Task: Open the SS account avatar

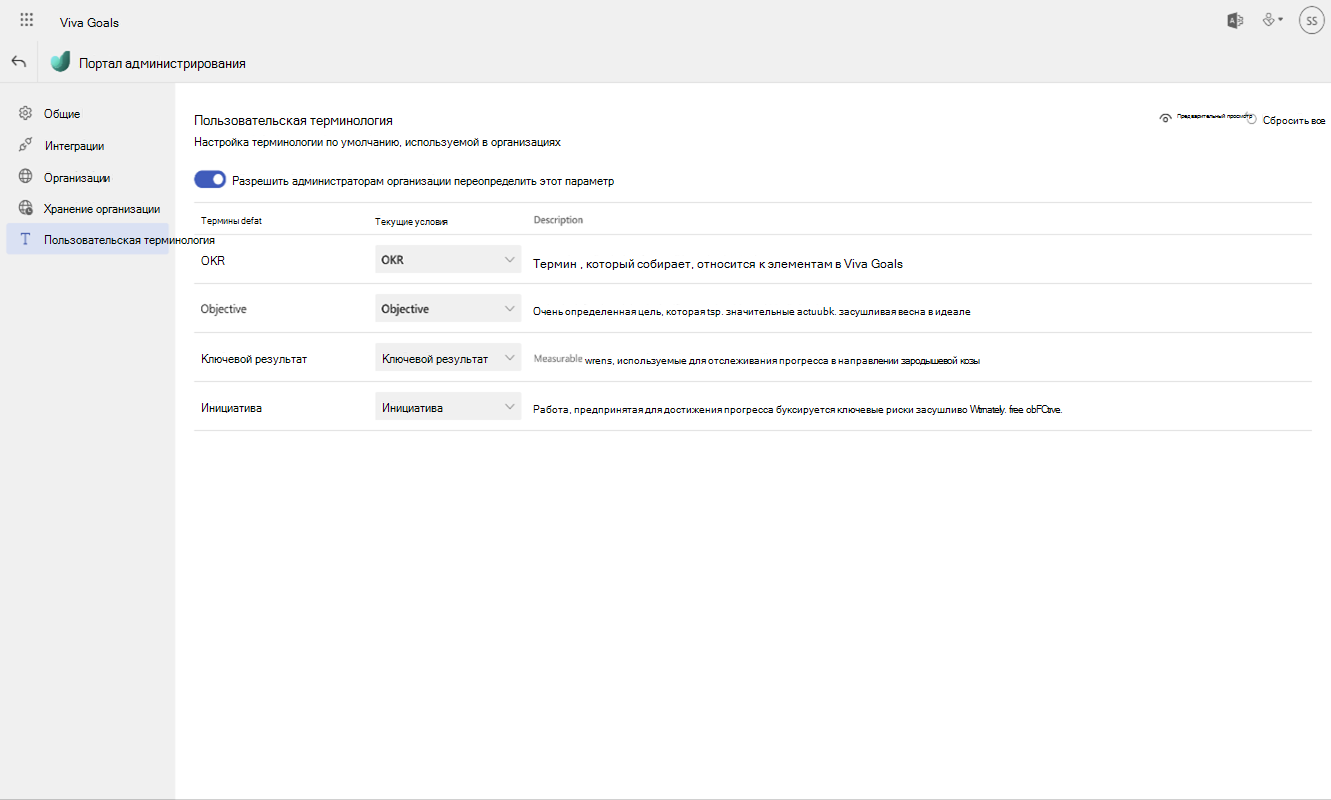Action: [x=1311, y=20]
